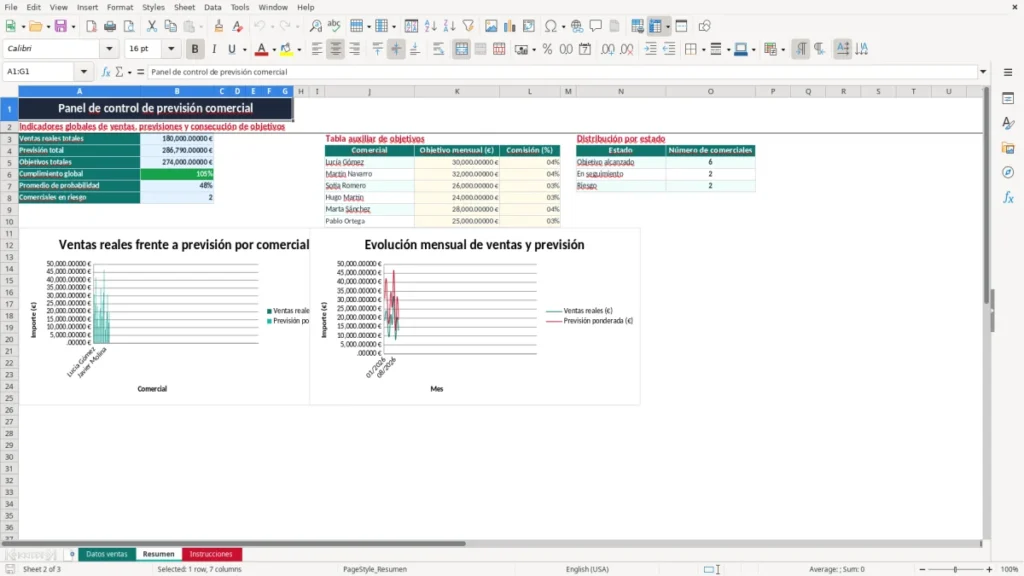The width and height of the screenshot is (1024, 576).
Task: Remove a decimal place
Action: point(626,49)
